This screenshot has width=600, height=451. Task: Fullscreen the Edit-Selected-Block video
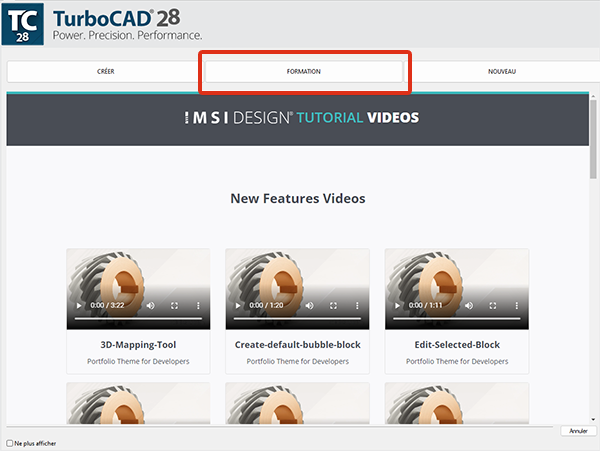tap(493, 305)
